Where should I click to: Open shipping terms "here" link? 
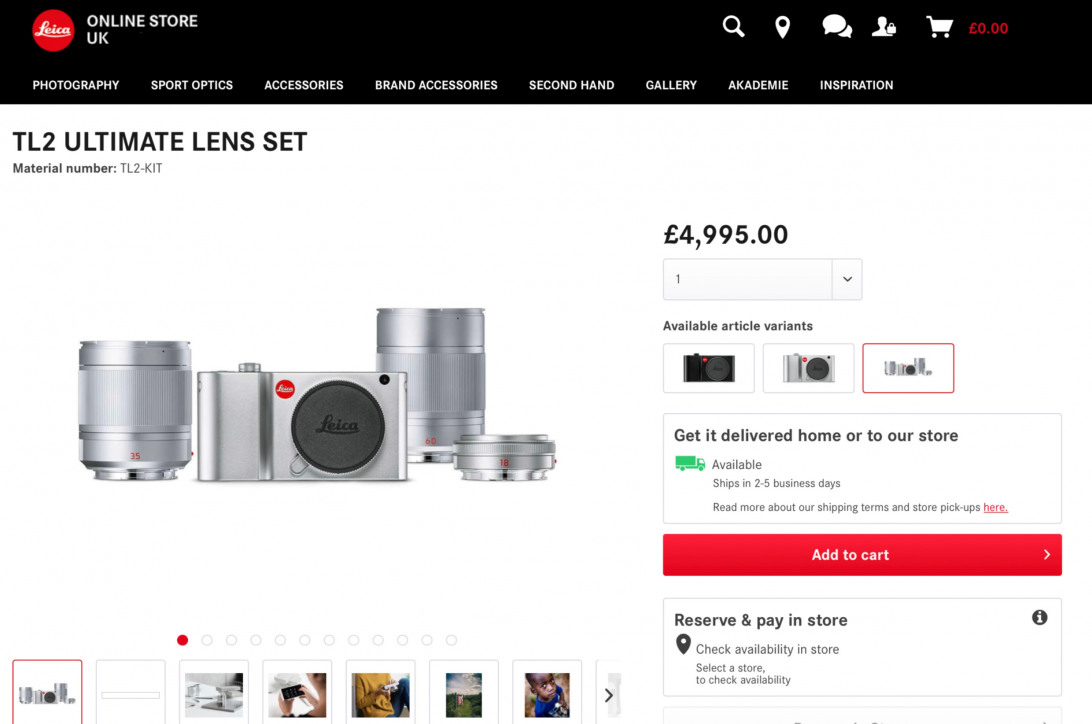pos(995,507)
